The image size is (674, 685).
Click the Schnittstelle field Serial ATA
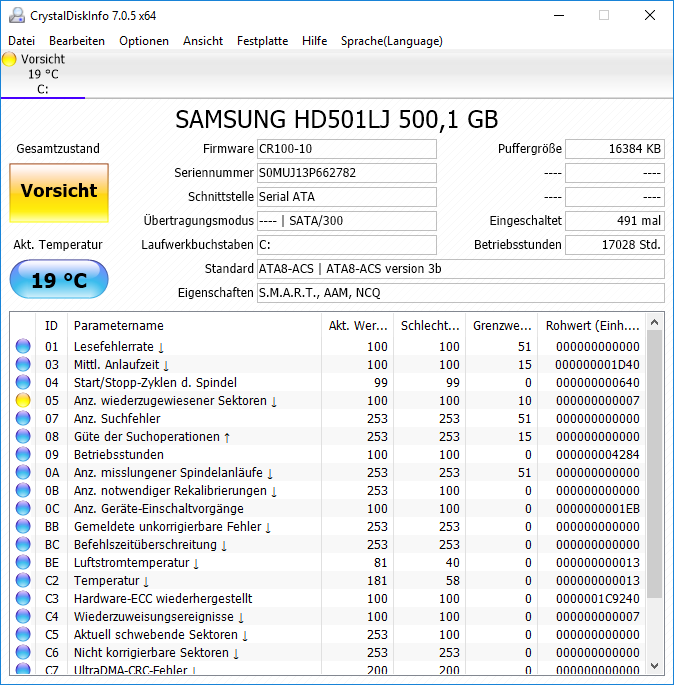pos(347,197)
